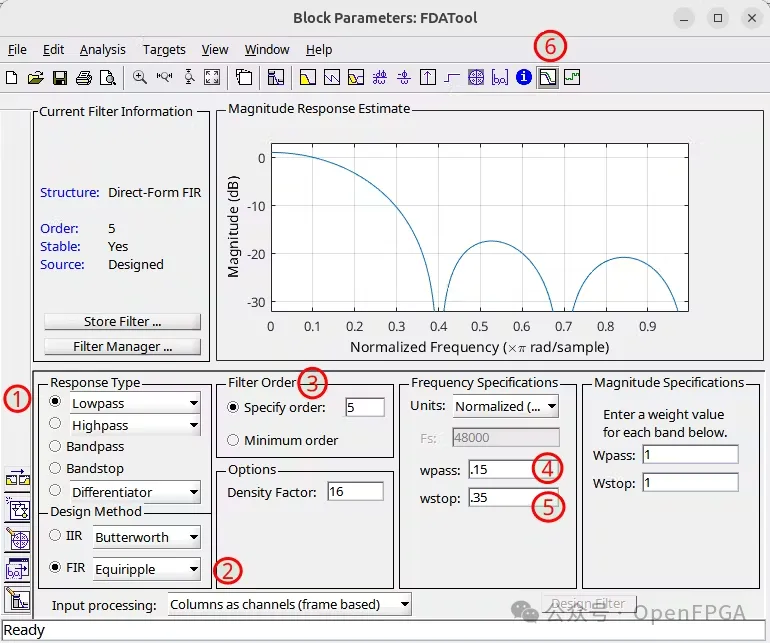Show Pole/Zero plot toolbar icon
The width and height of the screenshot is (770, 643).
point(476,78)
